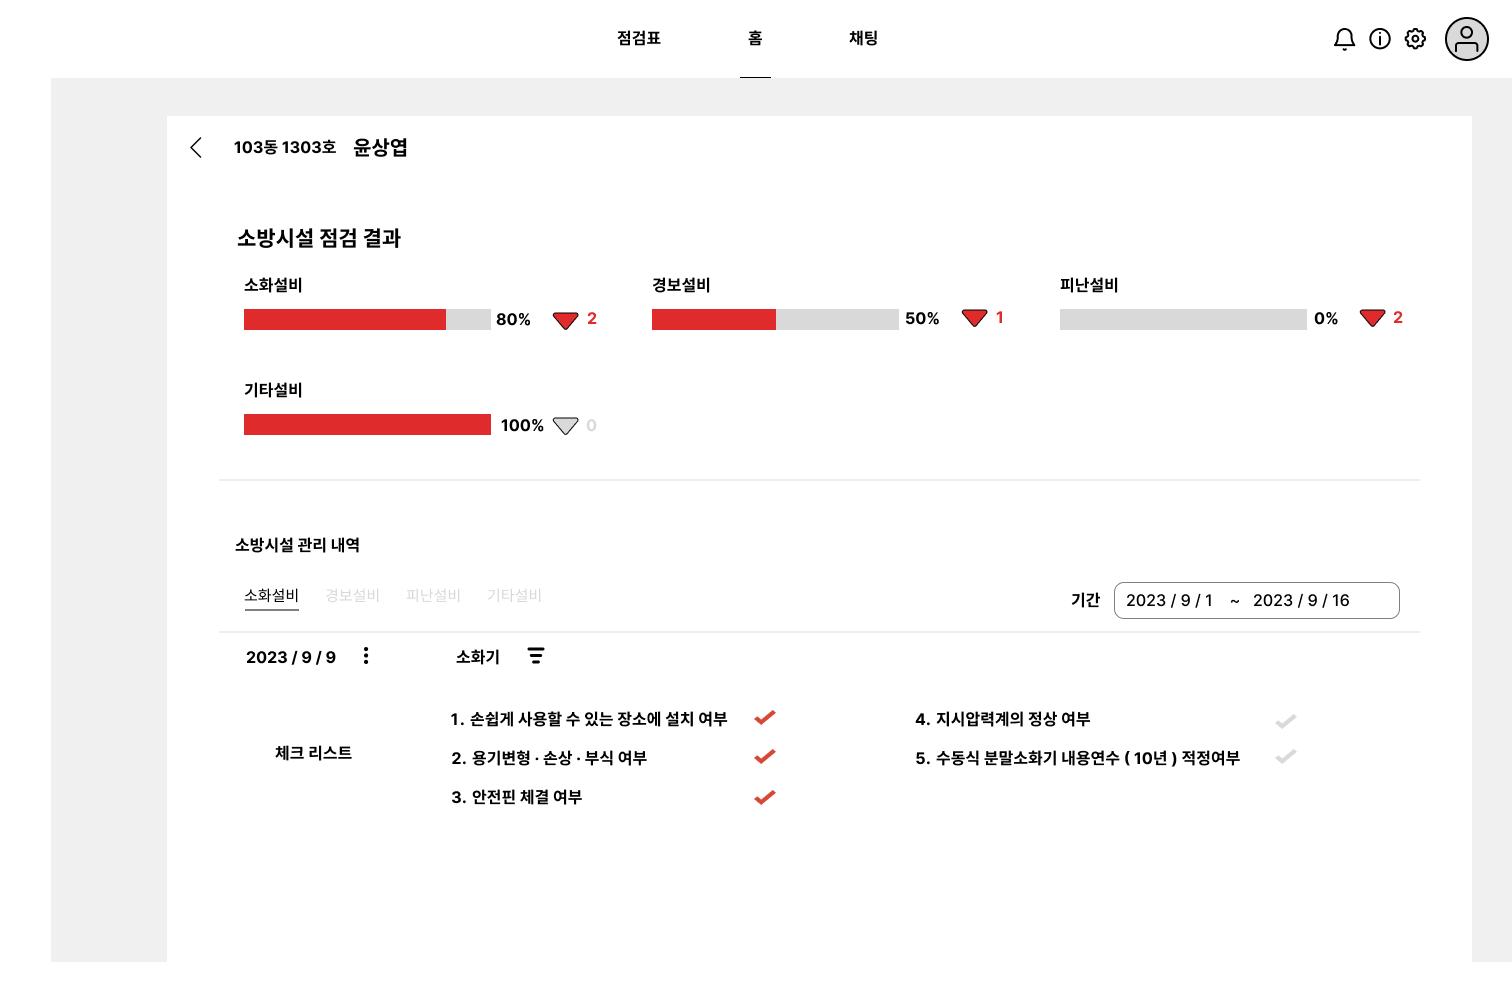Open the 점검표 page

pos(639,39)
